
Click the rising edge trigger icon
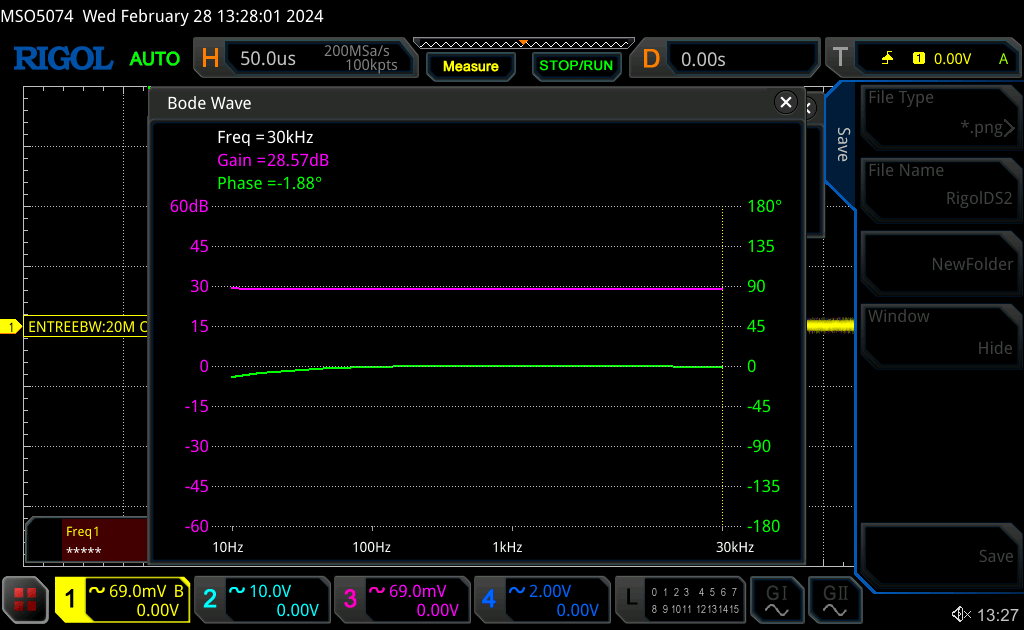[x=888, y=59]
